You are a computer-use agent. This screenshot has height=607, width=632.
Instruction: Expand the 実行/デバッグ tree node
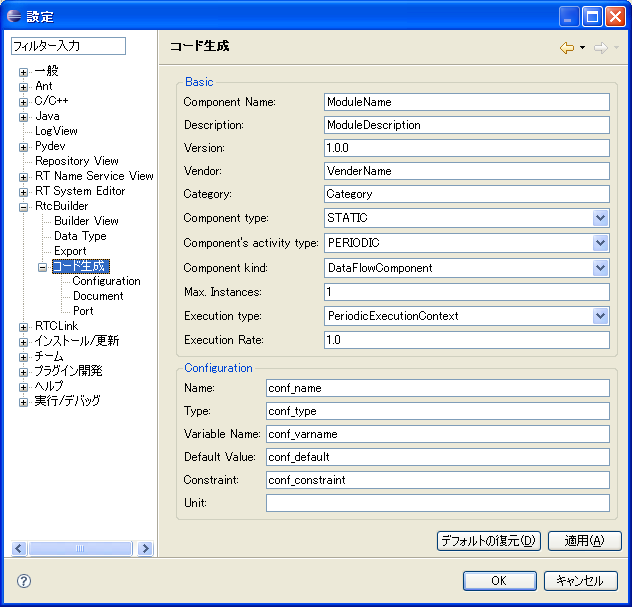[23, 402]
